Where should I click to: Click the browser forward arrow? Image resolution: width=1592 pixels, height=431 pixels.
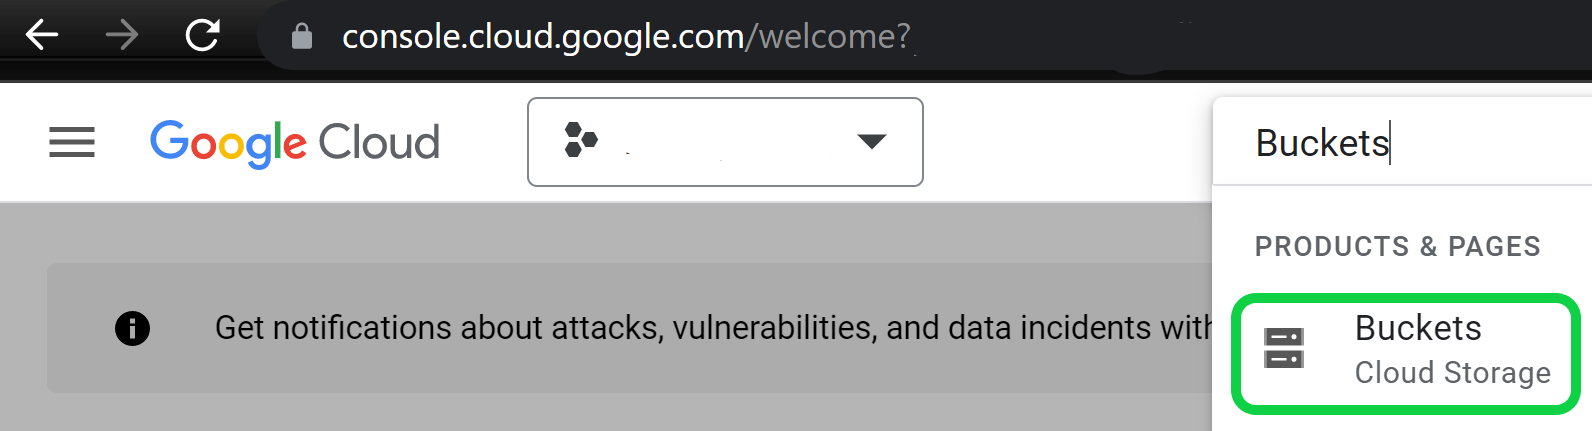pos(122,36)
